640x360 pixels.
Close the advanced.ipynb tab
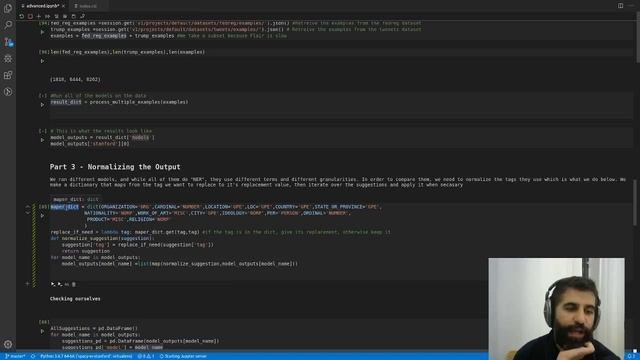(63, 6)
